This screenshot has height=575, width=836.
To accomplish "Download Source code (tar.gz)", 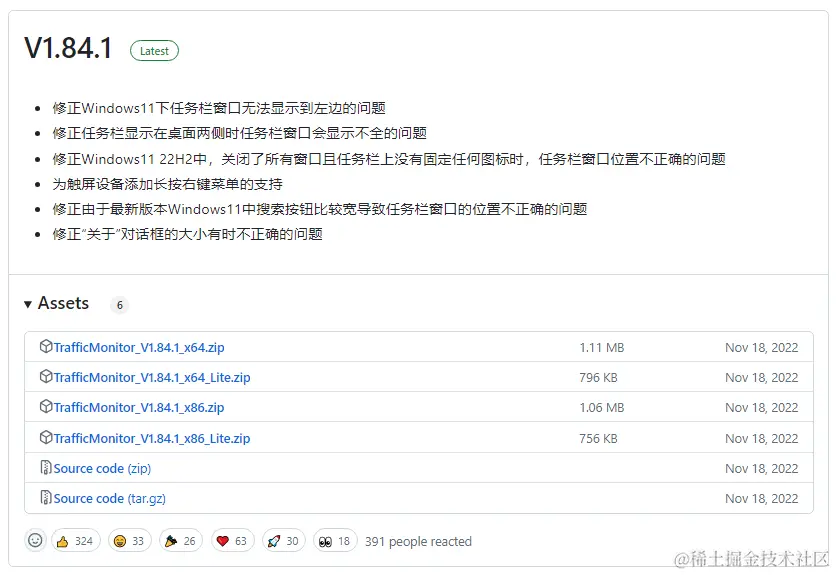I will coord(109,498).
